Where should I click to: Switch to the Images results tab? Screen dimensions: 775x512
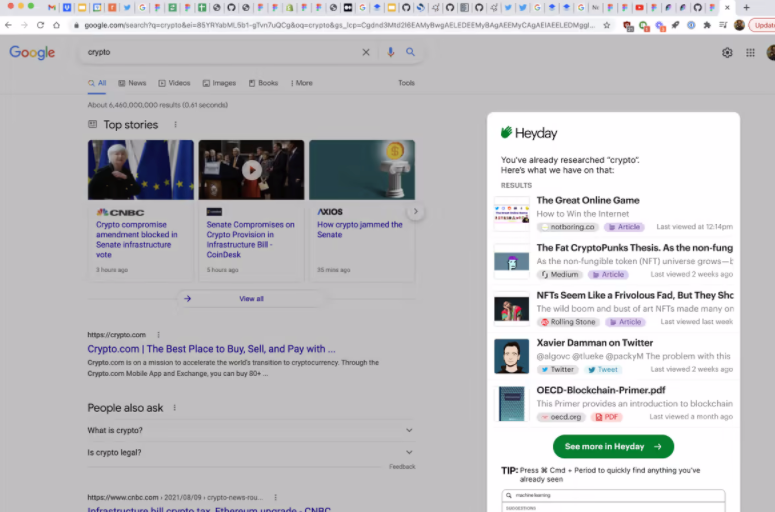(x=219, y=83)
